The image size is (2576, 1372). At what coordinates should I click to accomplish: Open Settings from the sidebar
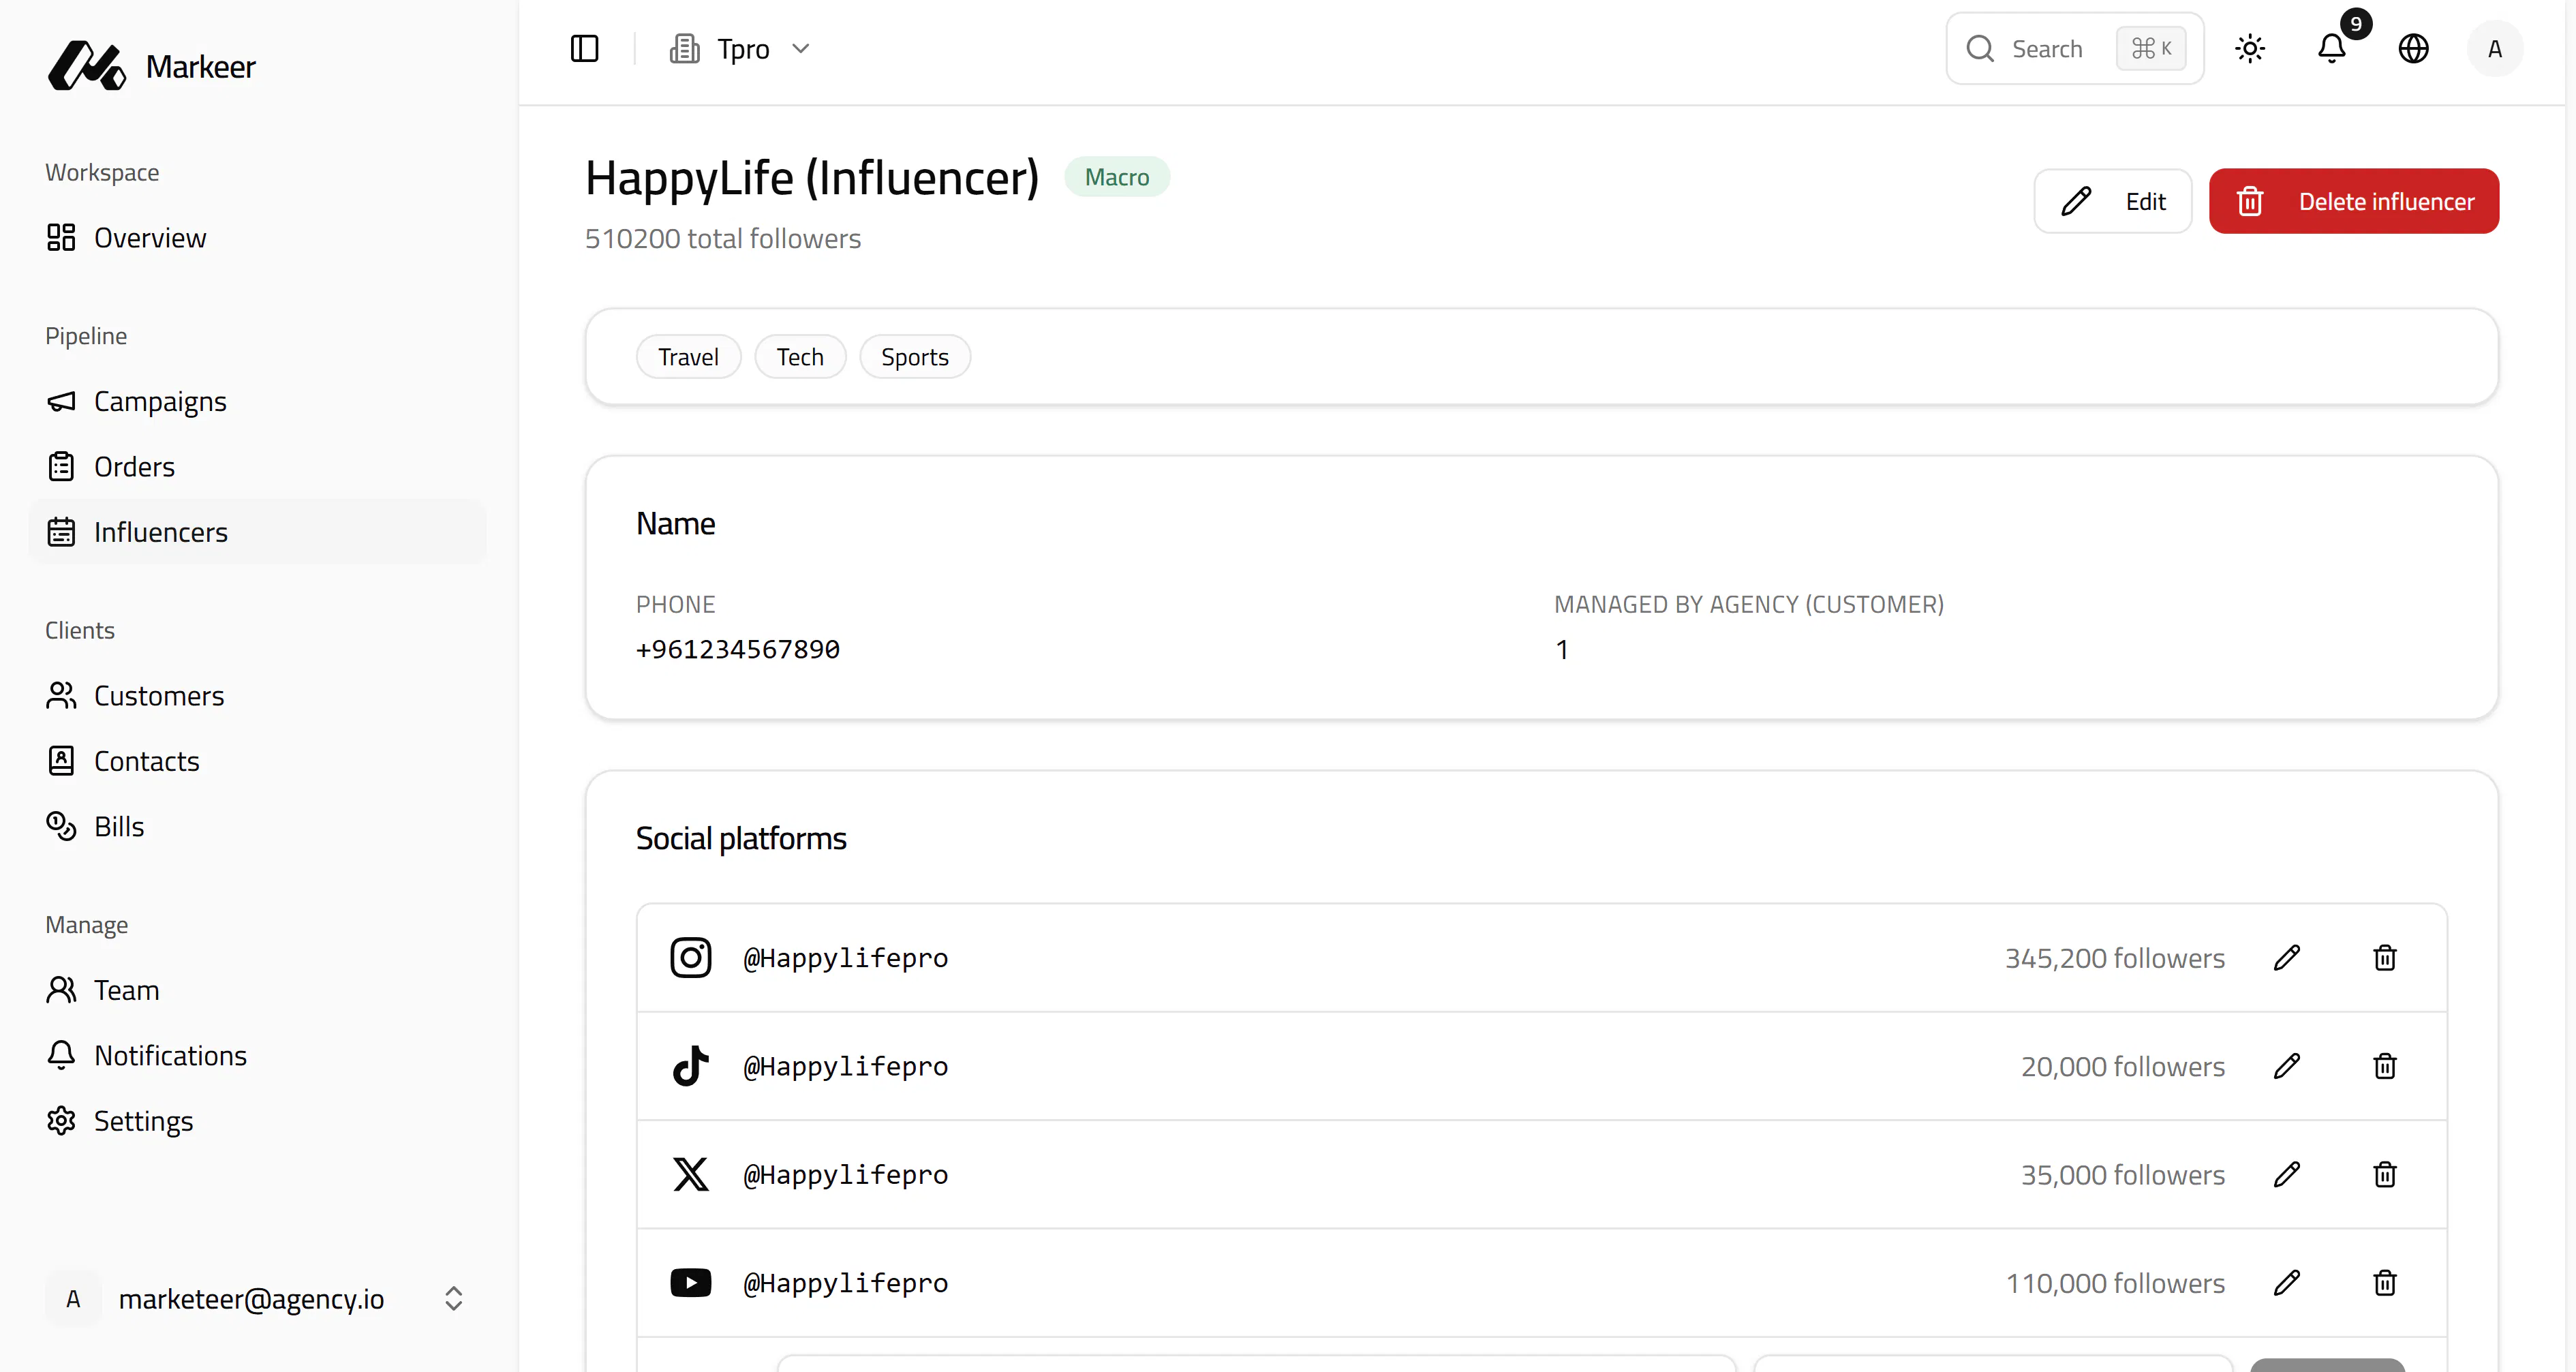[257, 1121]
